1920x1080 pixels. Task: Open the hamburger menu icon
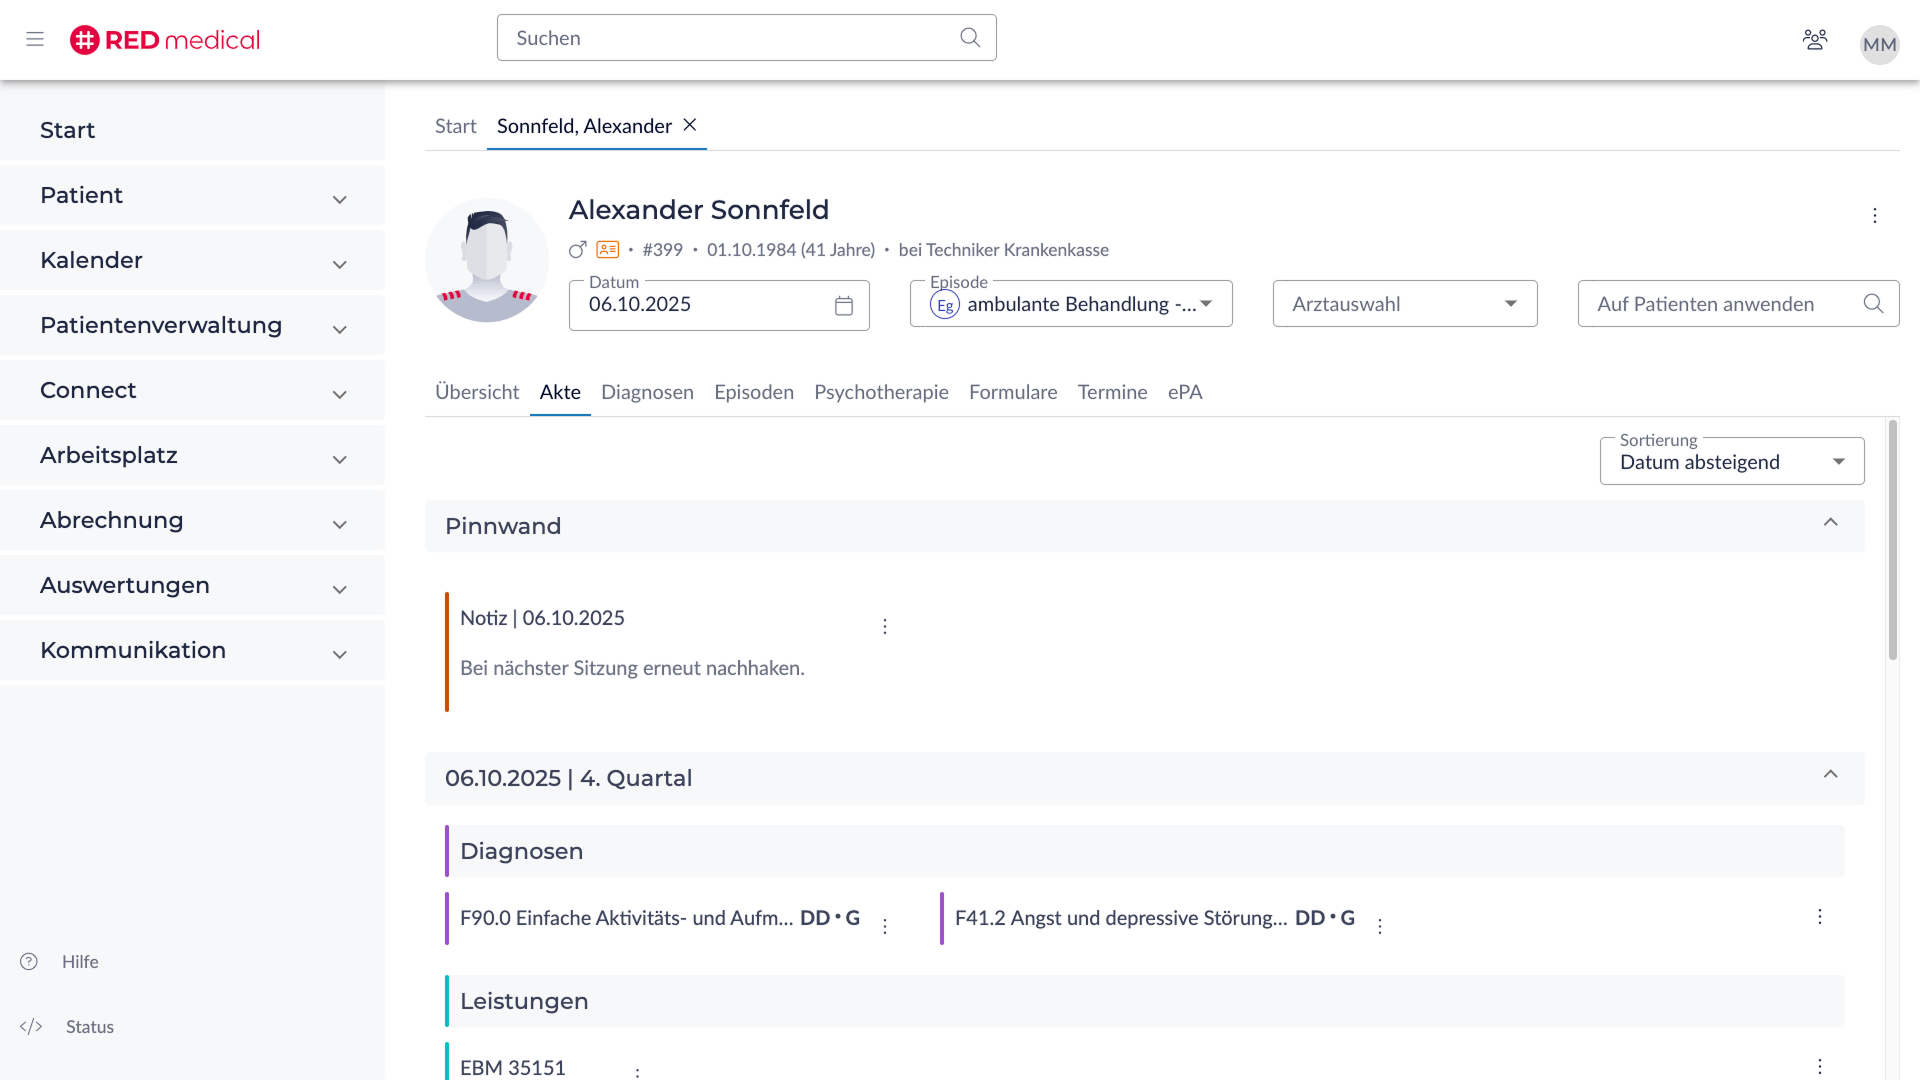[35, 39]
